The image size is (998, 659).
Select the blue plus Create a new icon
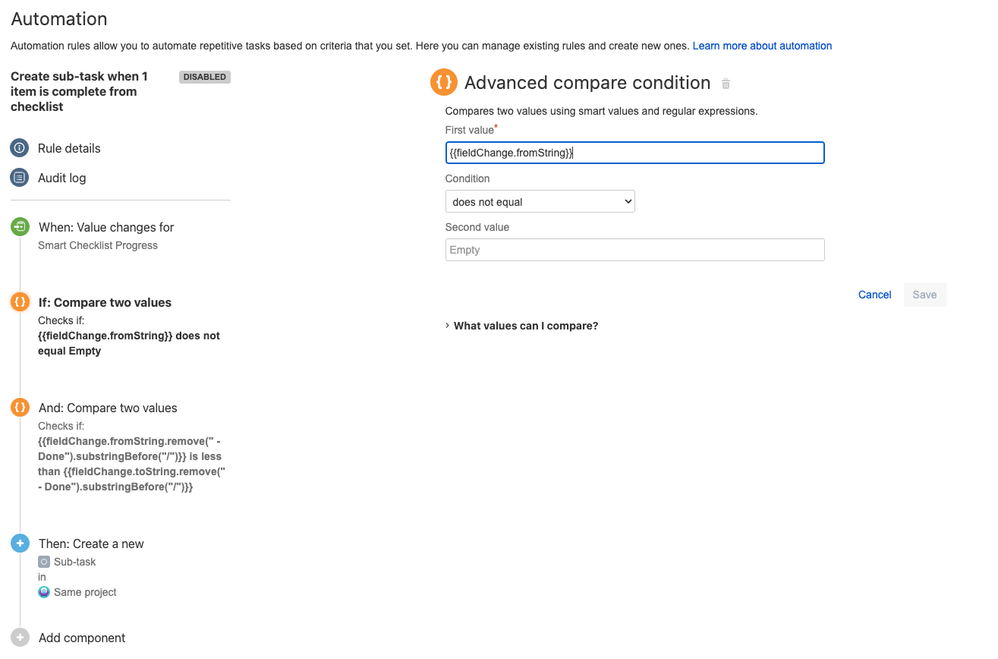point(20,543)
